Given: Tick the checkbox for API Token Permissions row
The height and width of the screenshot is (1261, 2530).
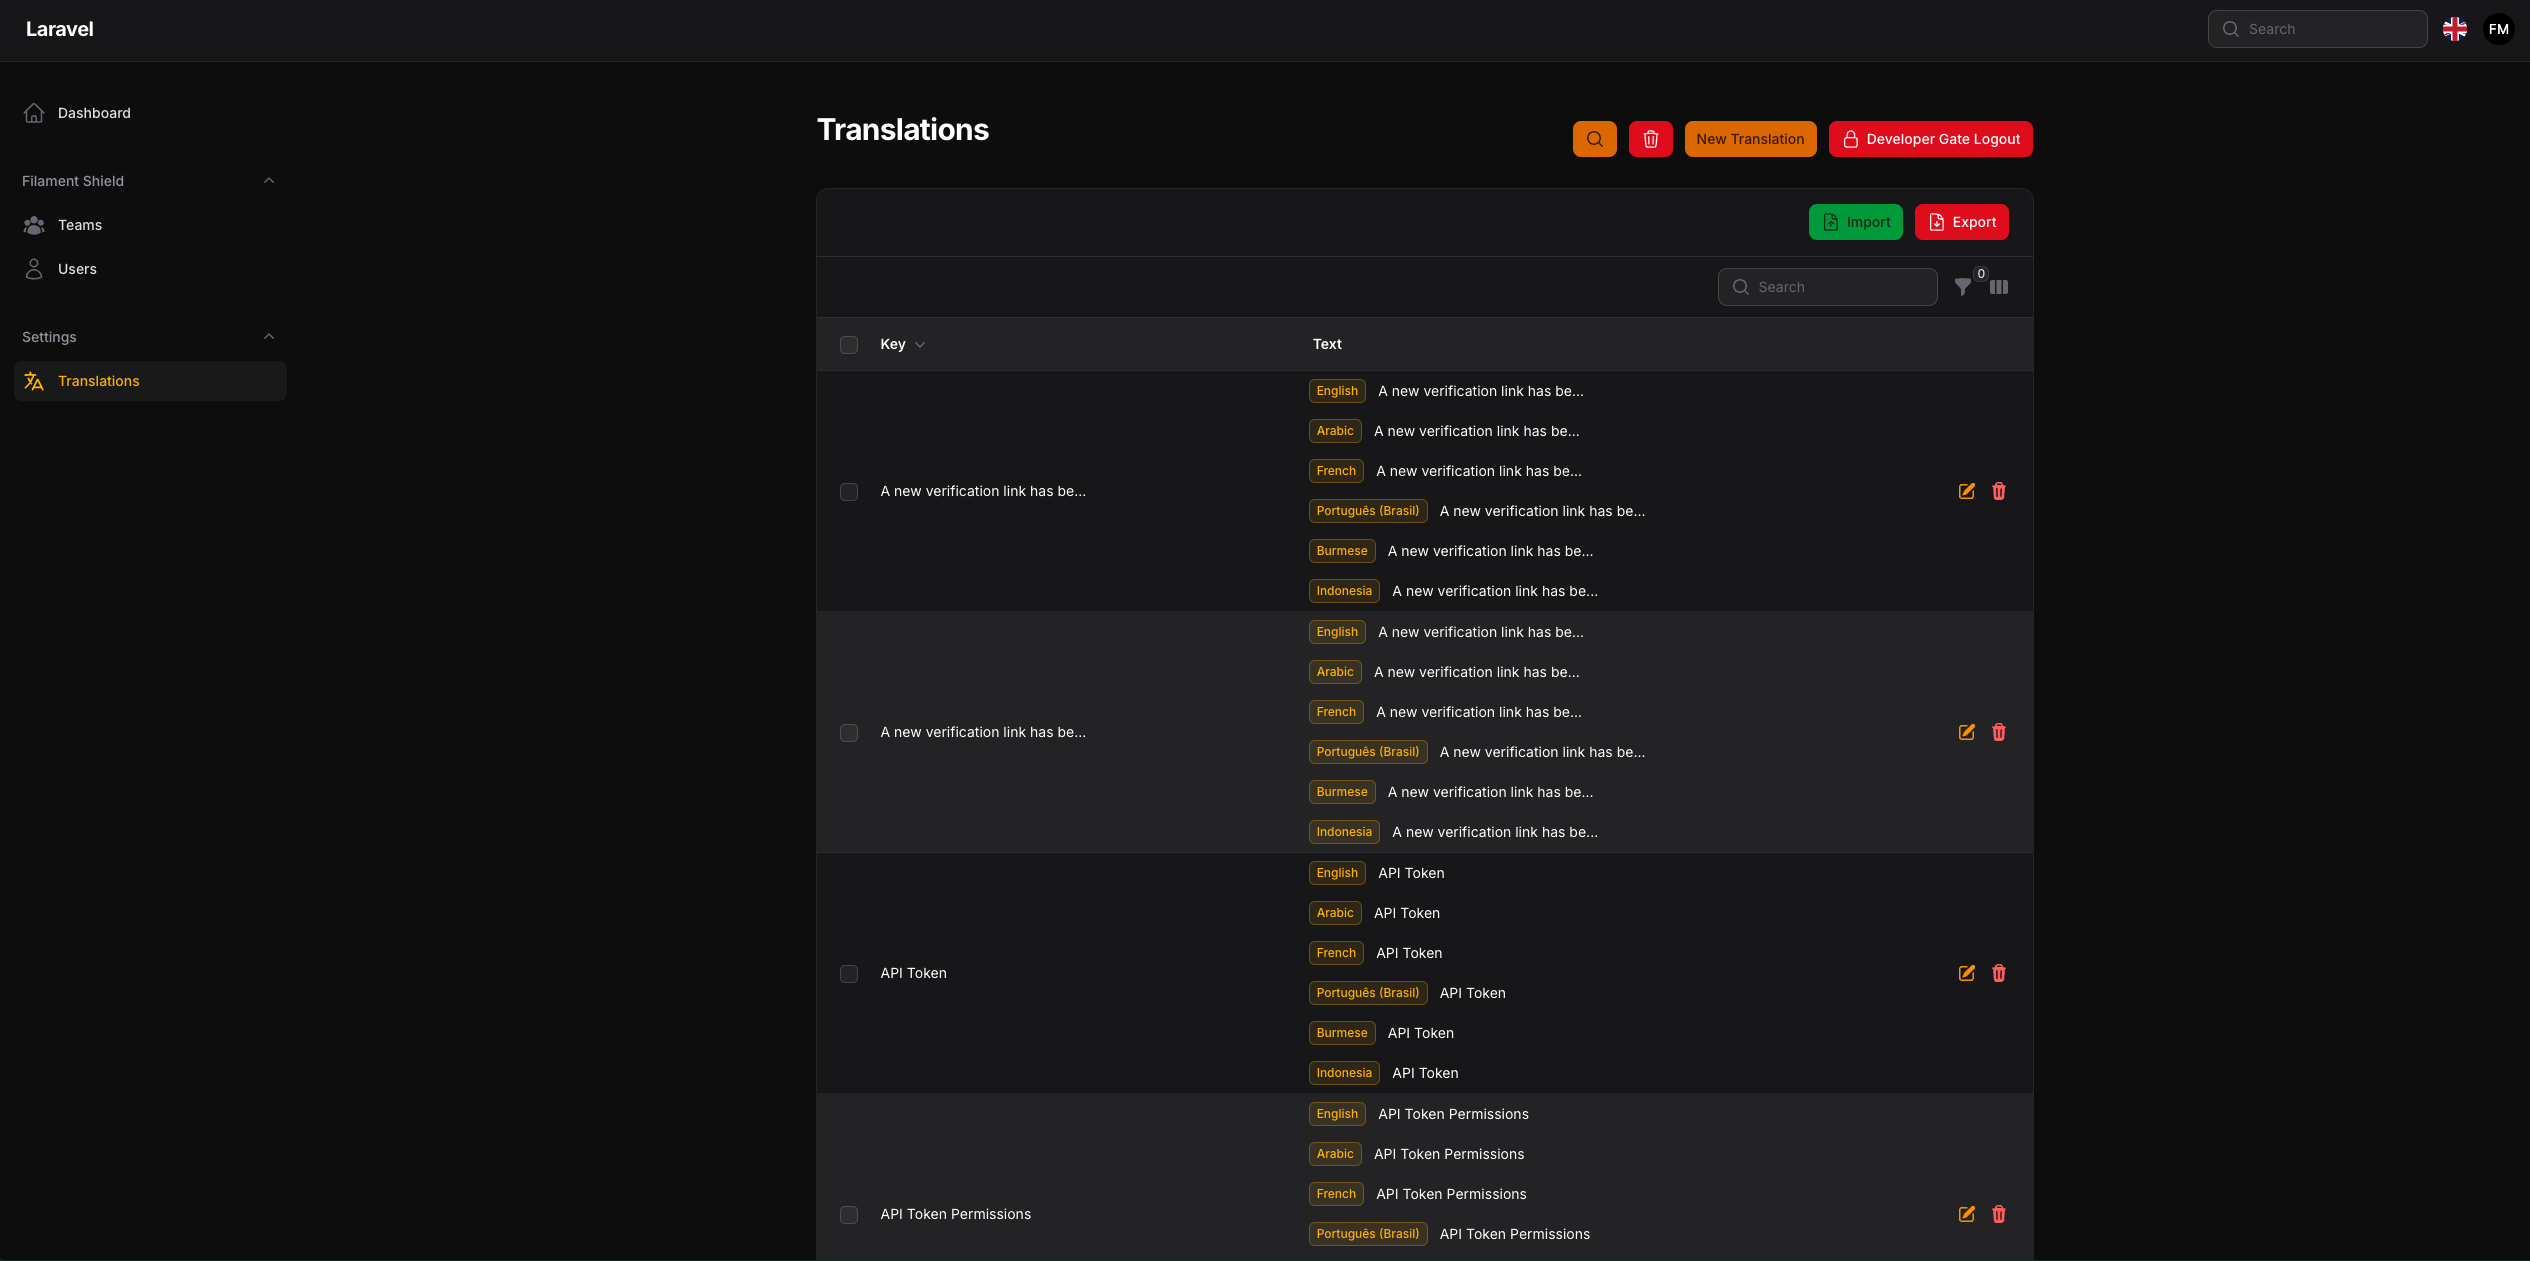Looking at the screenshot, I should tap(849, 1215).
